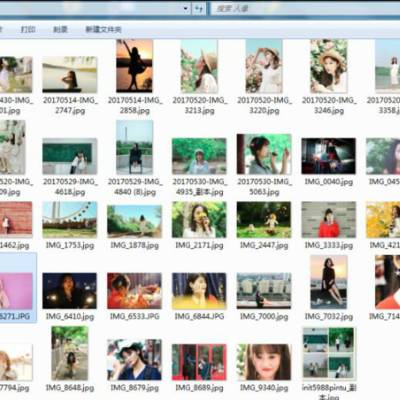Select chalkboard thumbnail 20170529-IMG_4618.jpg
This screenshot has height=400, width=400.
(x=70, y=156)
